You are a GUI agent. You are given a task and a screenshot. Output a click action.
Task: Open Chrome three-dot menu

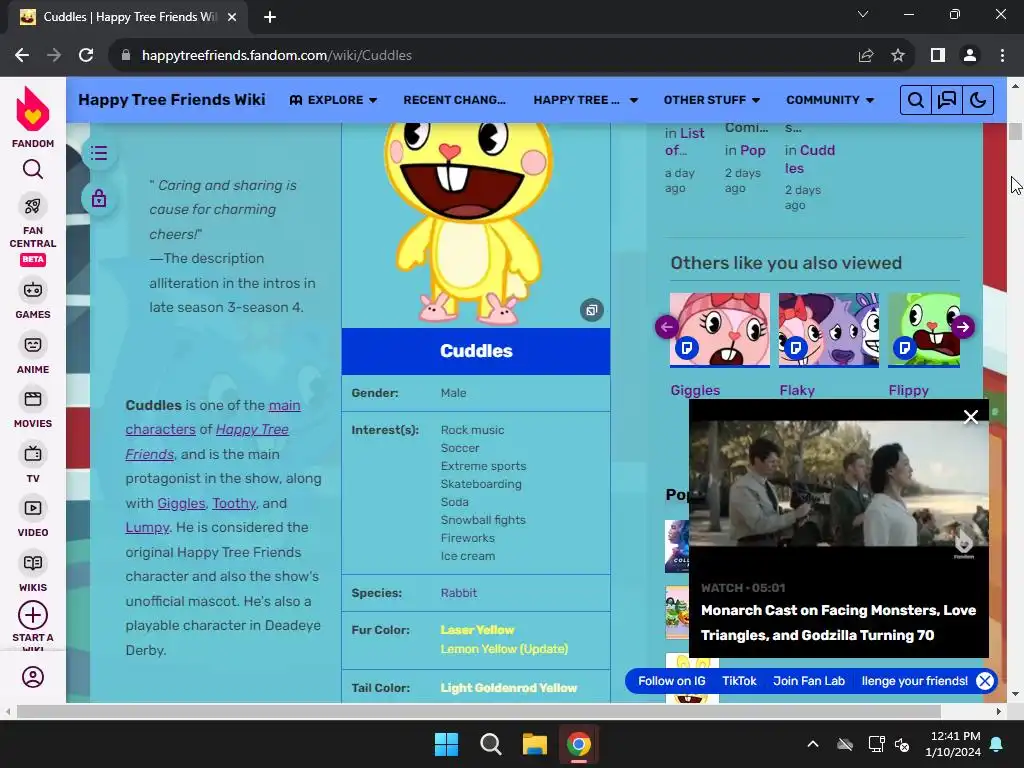click(1002, 56)
